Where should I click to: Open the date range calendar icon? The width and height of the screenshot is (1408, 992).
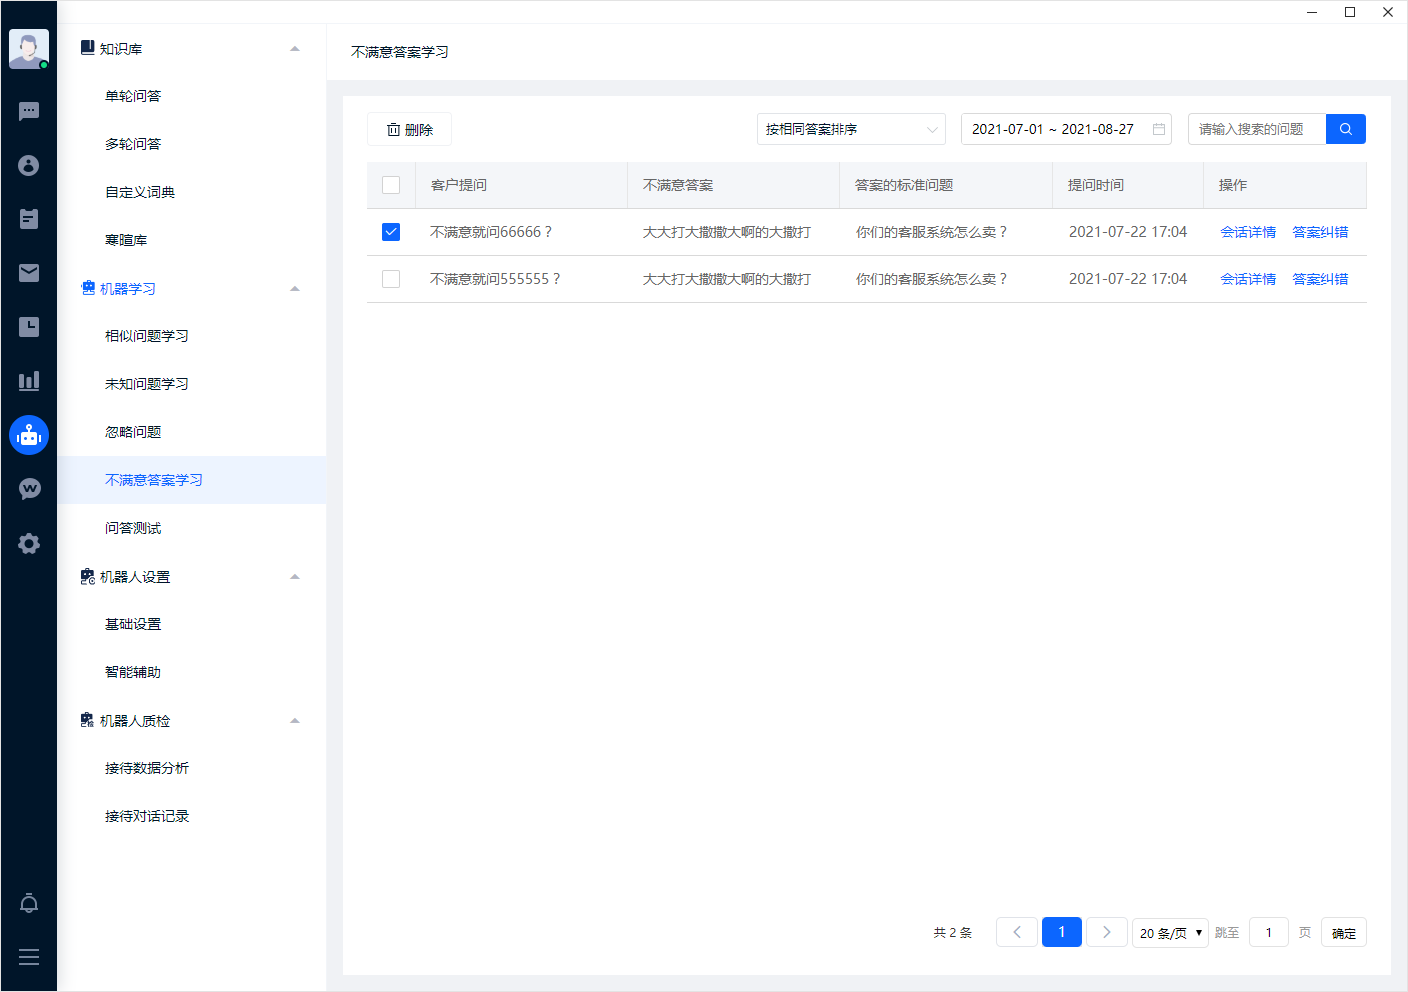1159,129
